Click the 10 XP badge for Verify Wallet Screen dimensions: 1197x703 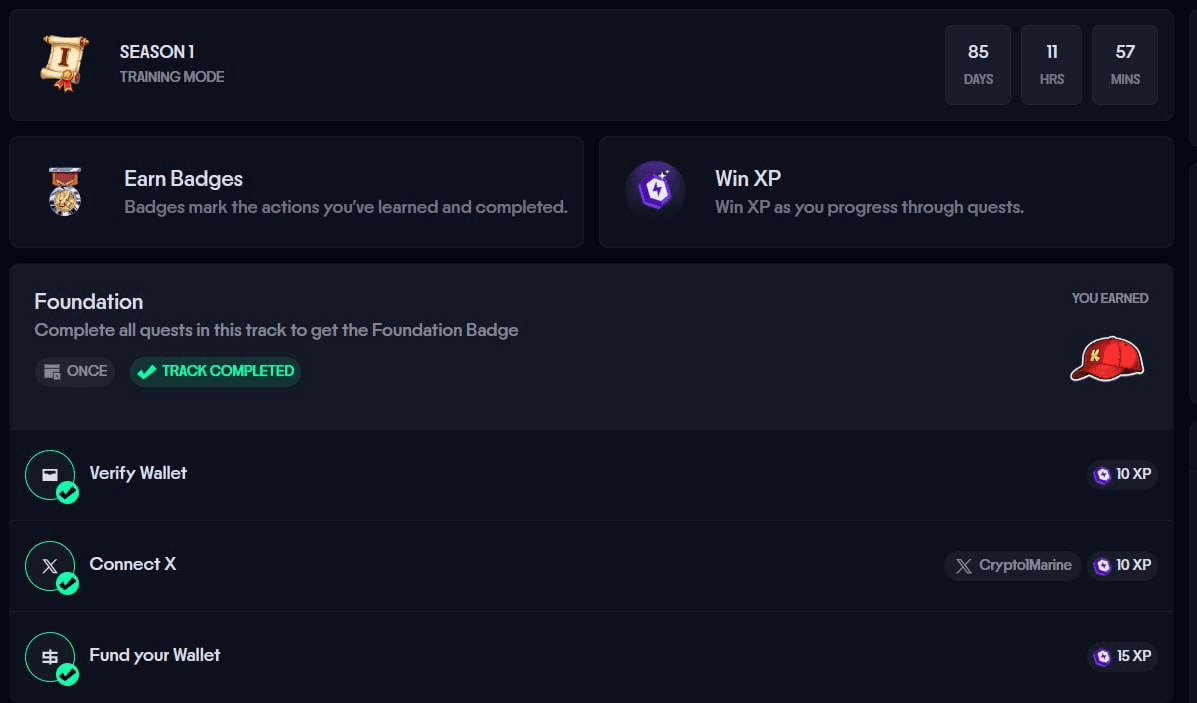(1122, 475)
